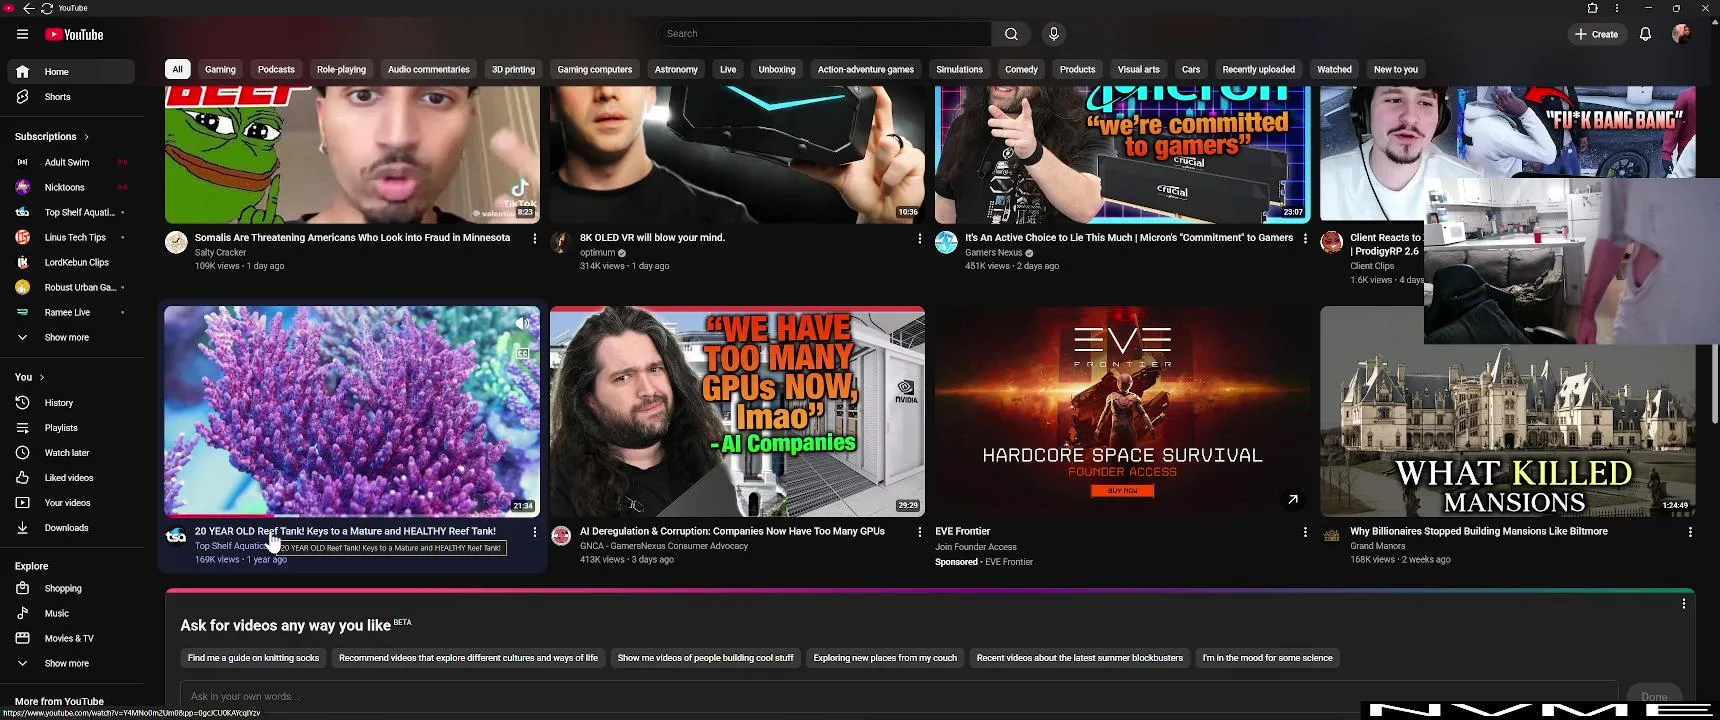Select the Astronomy filter chip

point(676,70)
